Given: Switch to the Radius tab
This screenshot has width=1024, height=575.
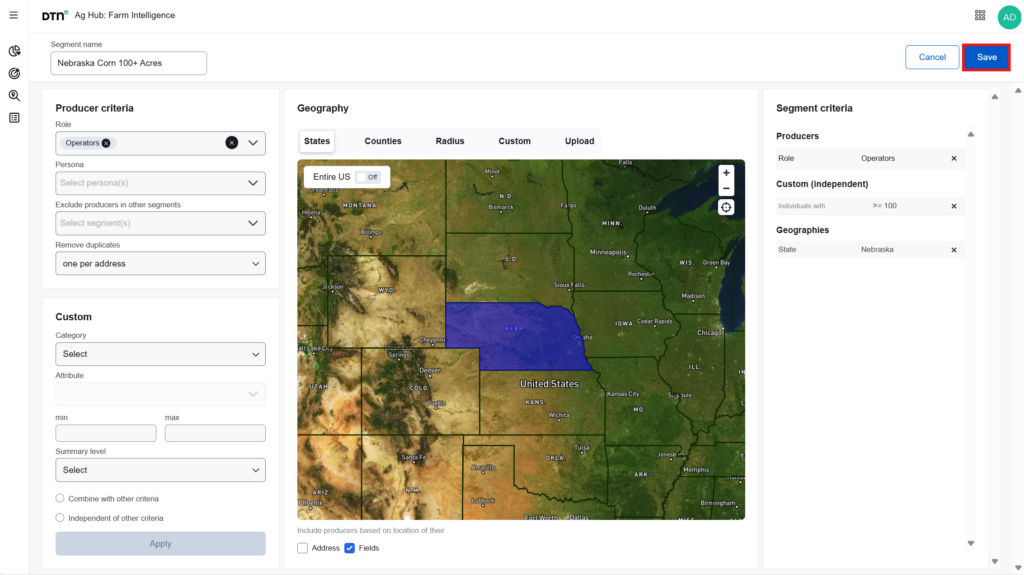Looking at the screenshot, I should pyautogui.click(x=450, y=141).
